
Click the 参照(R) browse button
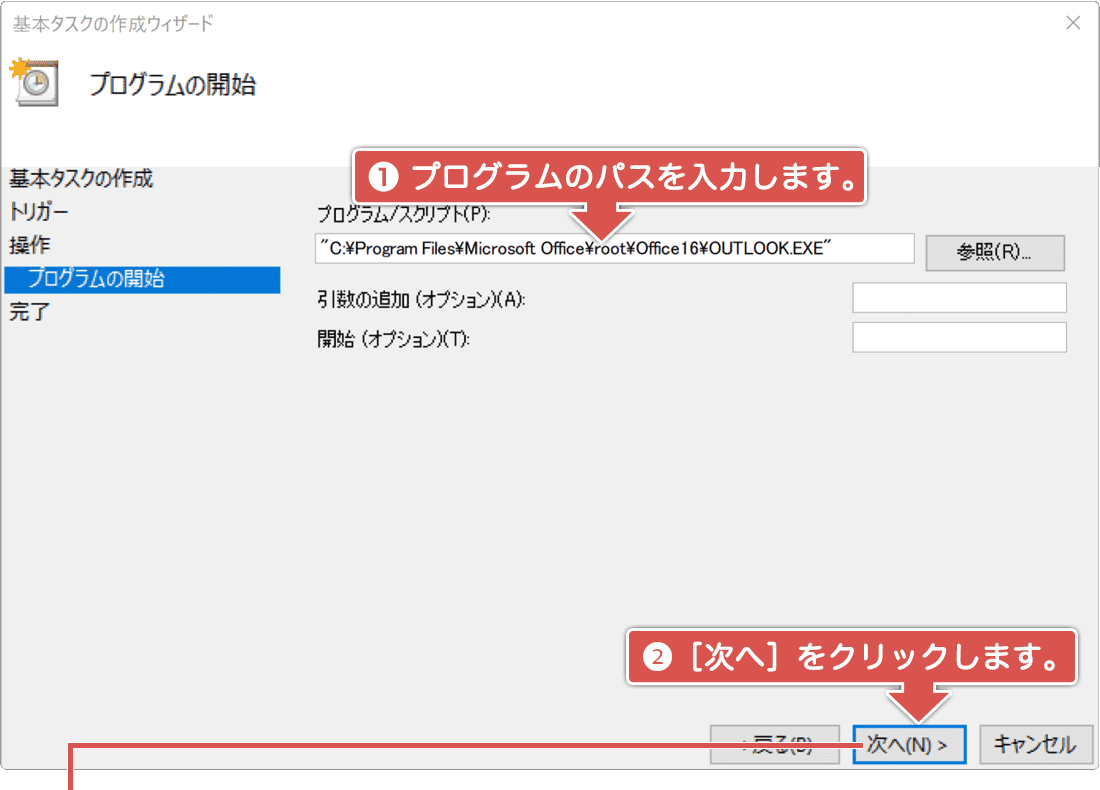click(x=994, y=253)
